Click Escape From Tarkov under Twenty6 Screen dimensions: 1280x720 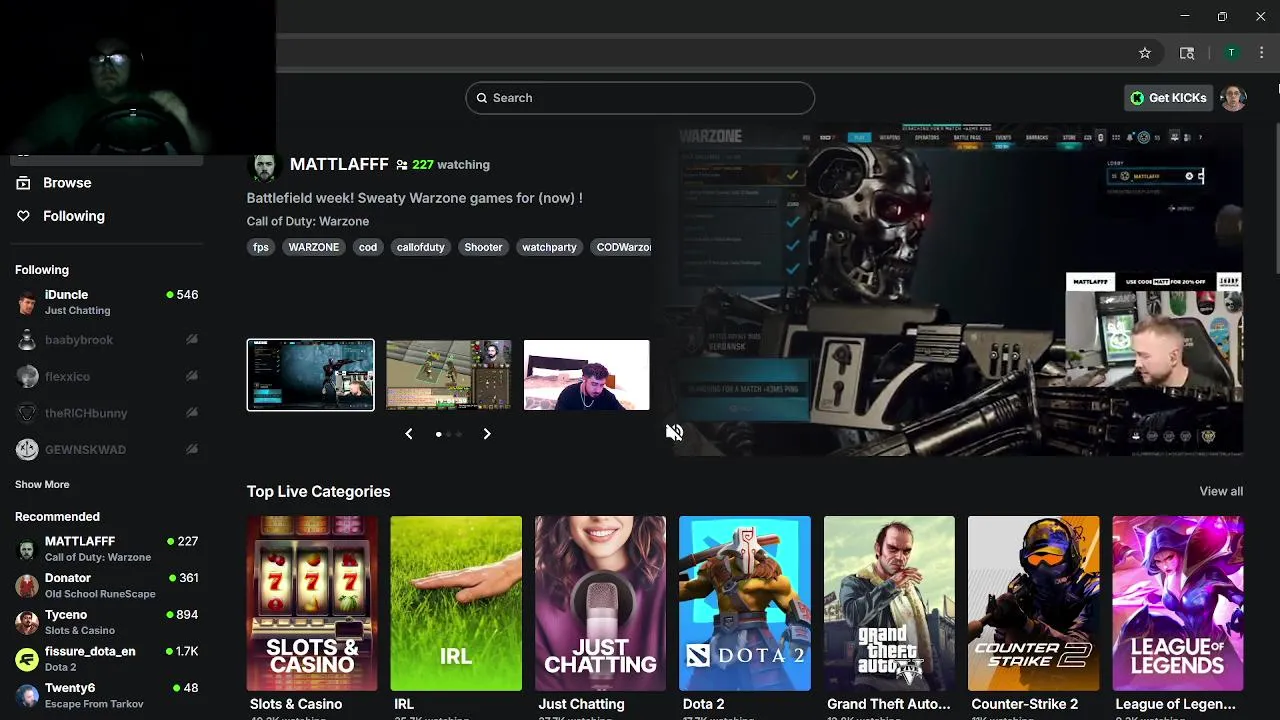(94, 704)
